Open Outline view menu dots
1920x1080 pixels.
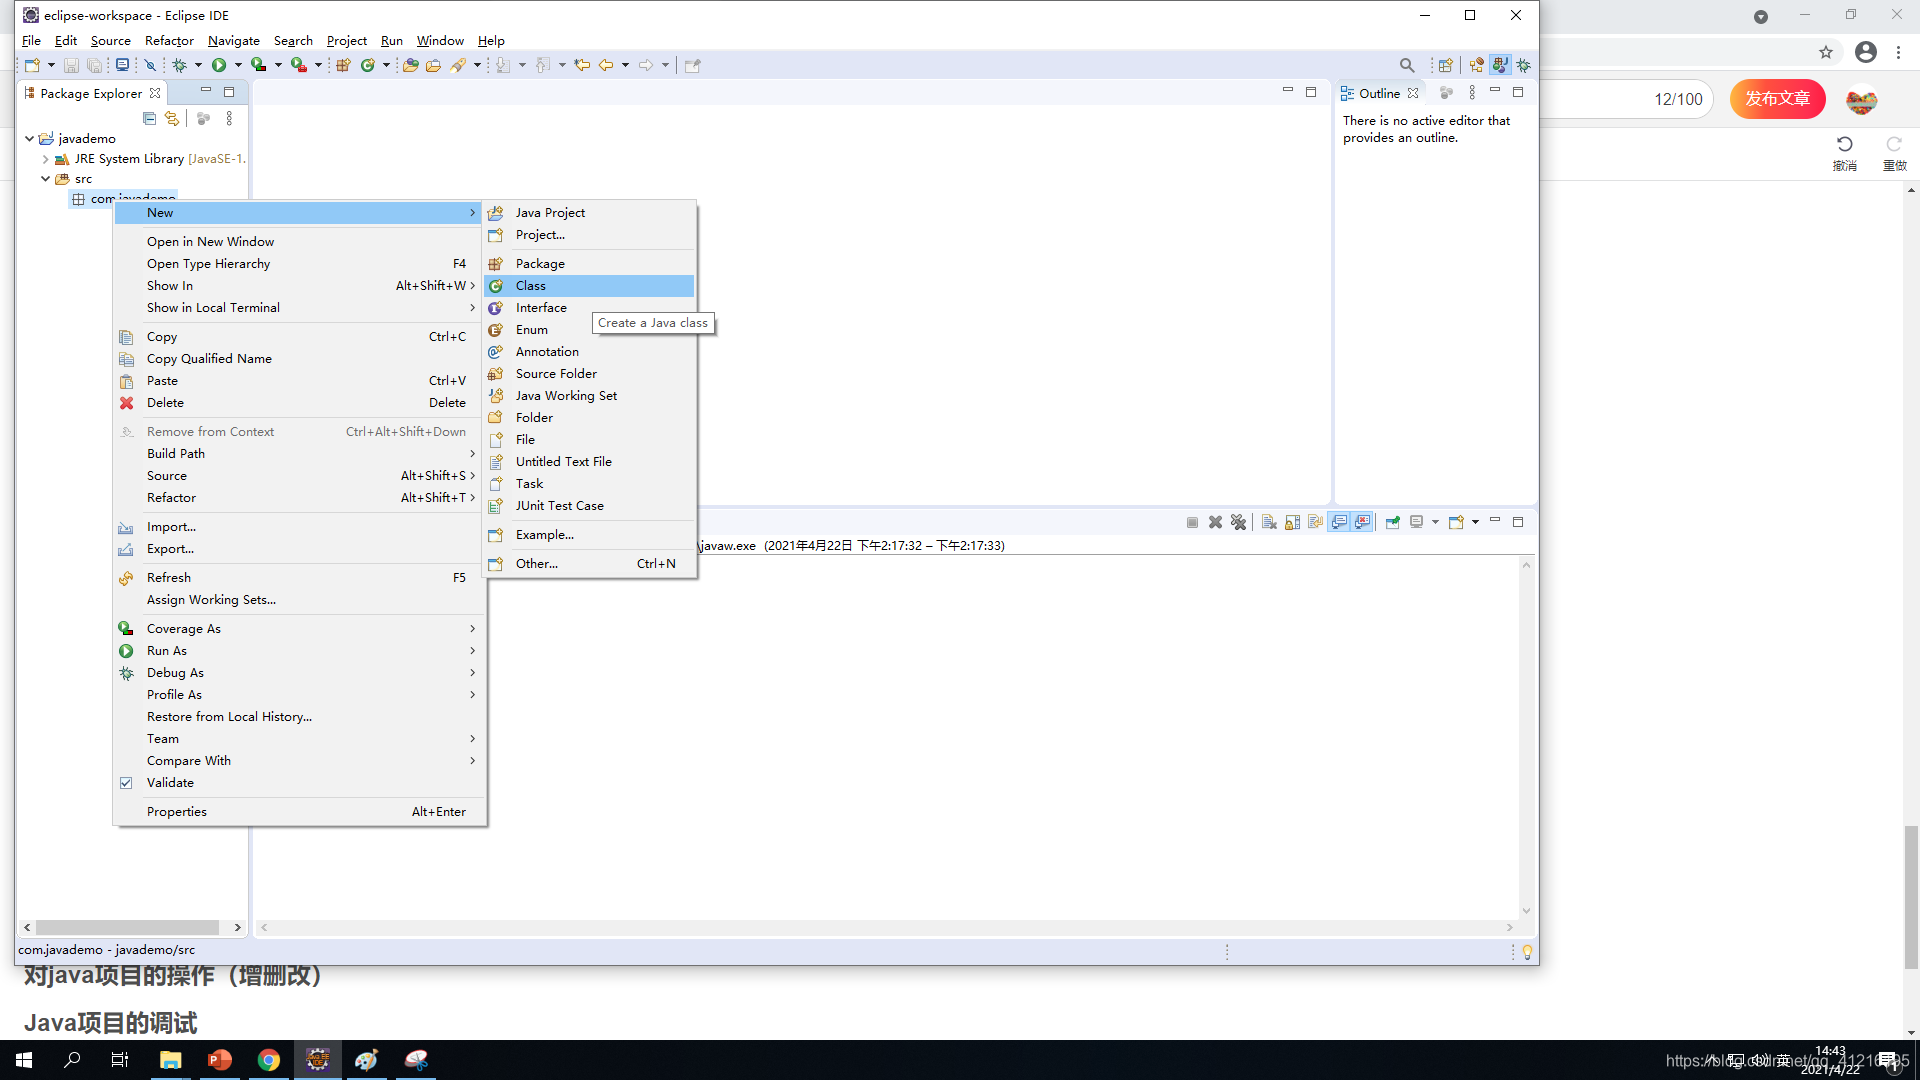1472,93
